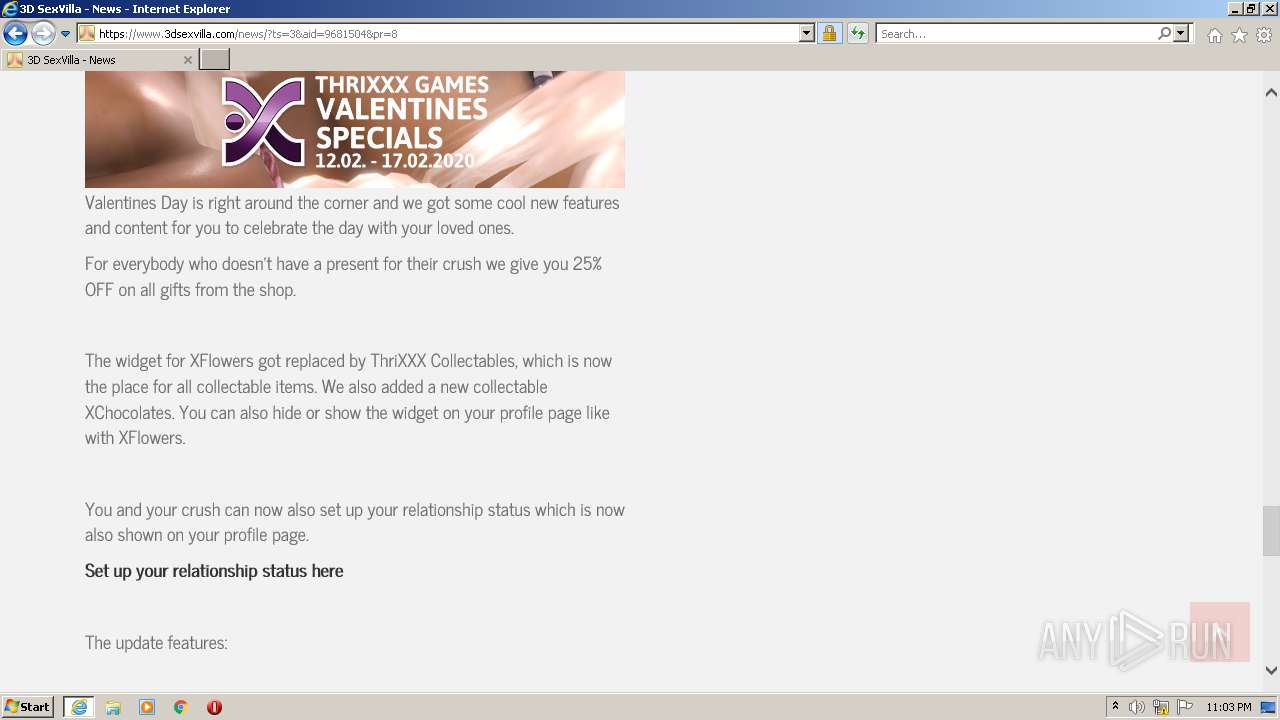Open 'Set up your relationship status here' link
Viewport: 1280px width, 720px height.
click(x=214, y=571)
